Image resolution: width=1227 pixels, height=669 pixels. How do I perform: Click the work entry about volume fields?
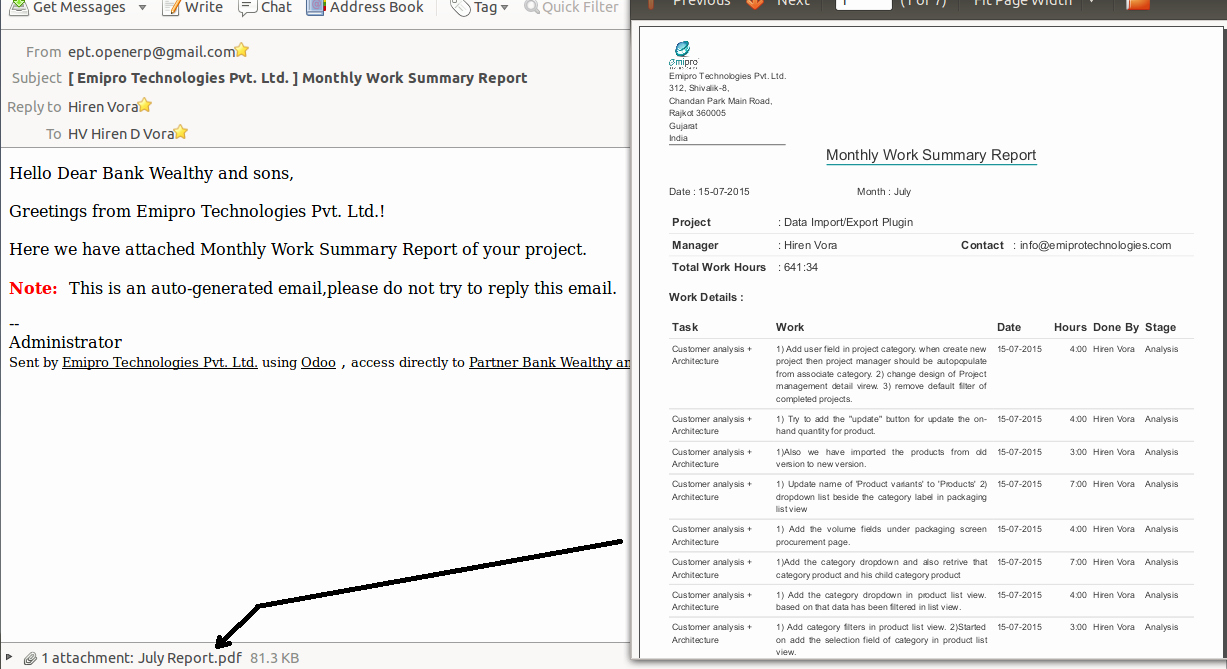tap(881, 535)
